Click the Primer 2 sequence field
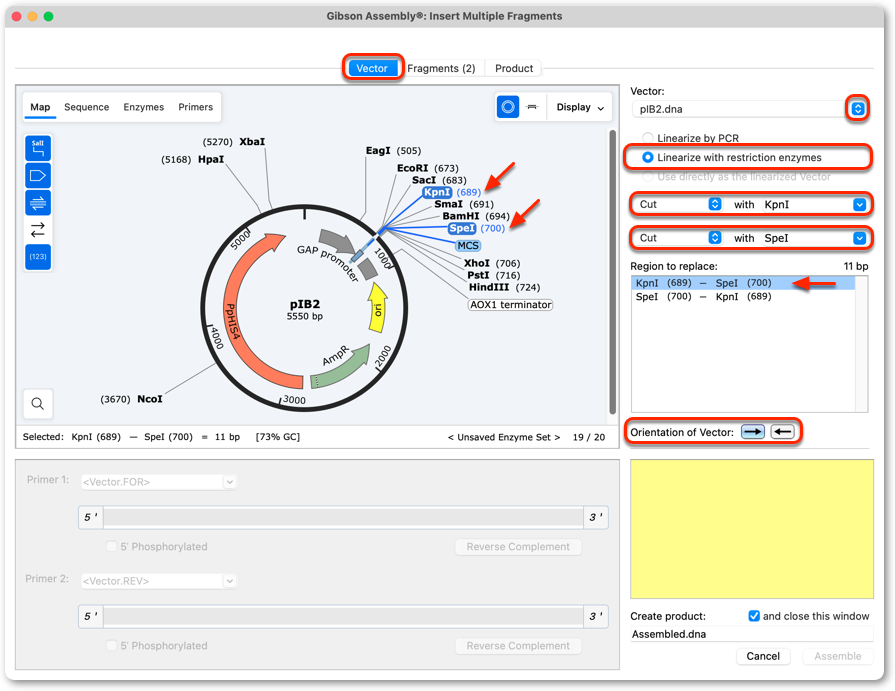895x691 pixels. click(x=343, y=616)
